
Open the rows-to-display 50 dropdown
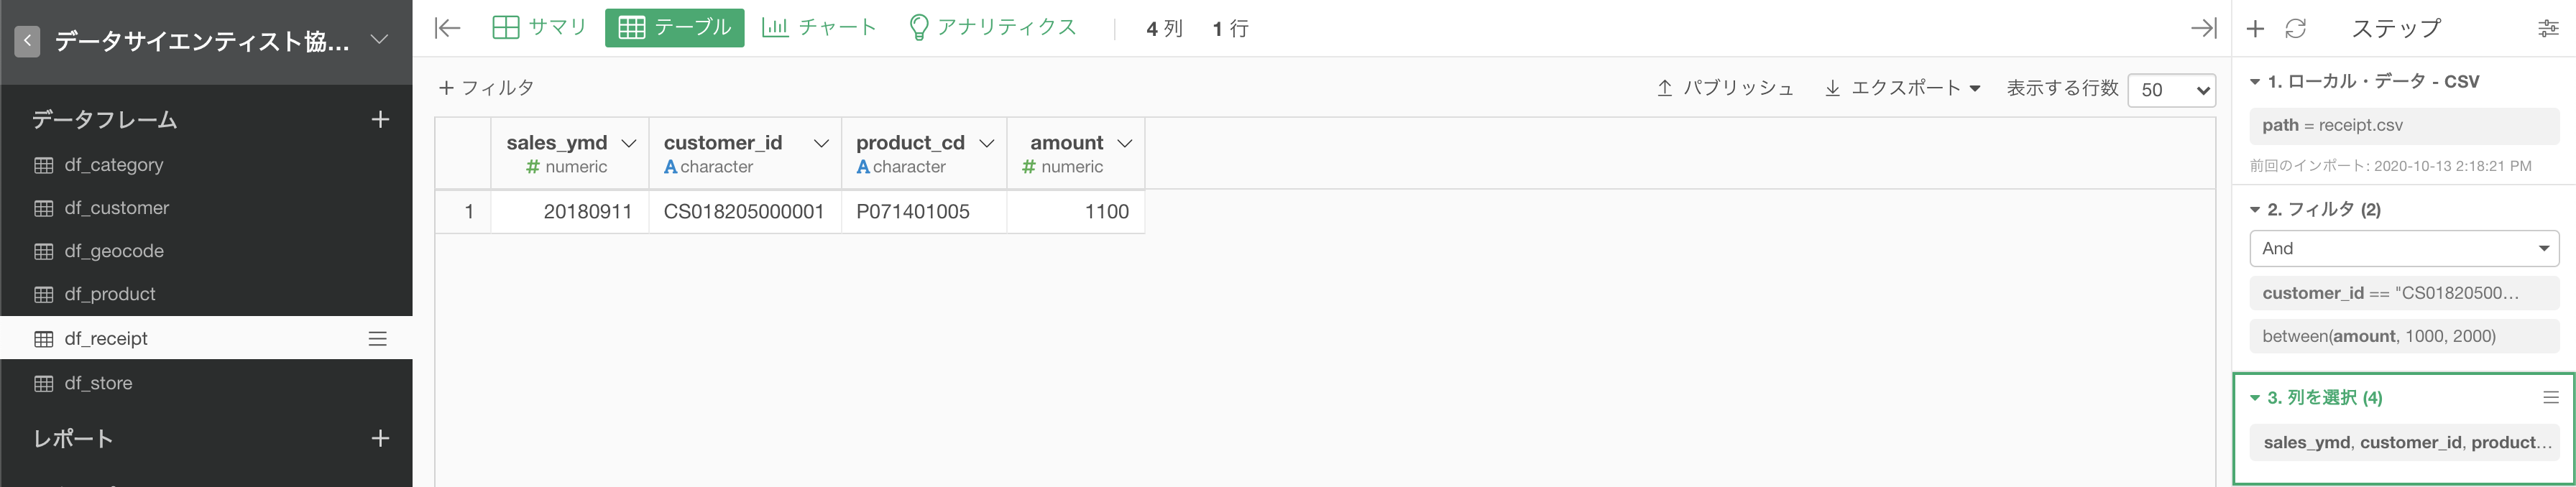point(2171,90)
